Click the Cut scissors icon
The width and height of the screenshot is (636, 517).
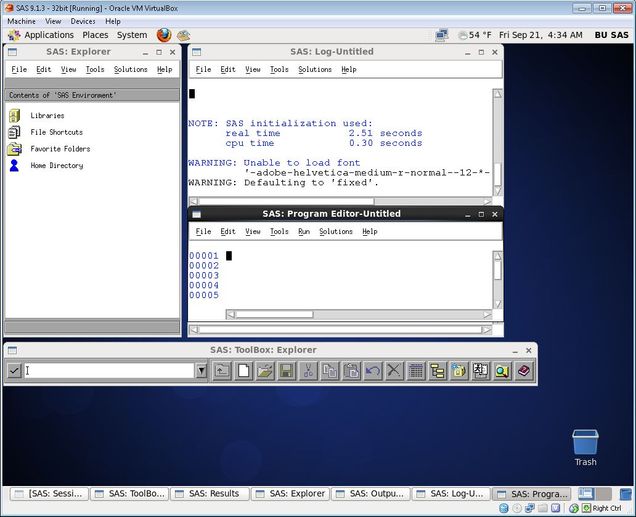point(308,371)
